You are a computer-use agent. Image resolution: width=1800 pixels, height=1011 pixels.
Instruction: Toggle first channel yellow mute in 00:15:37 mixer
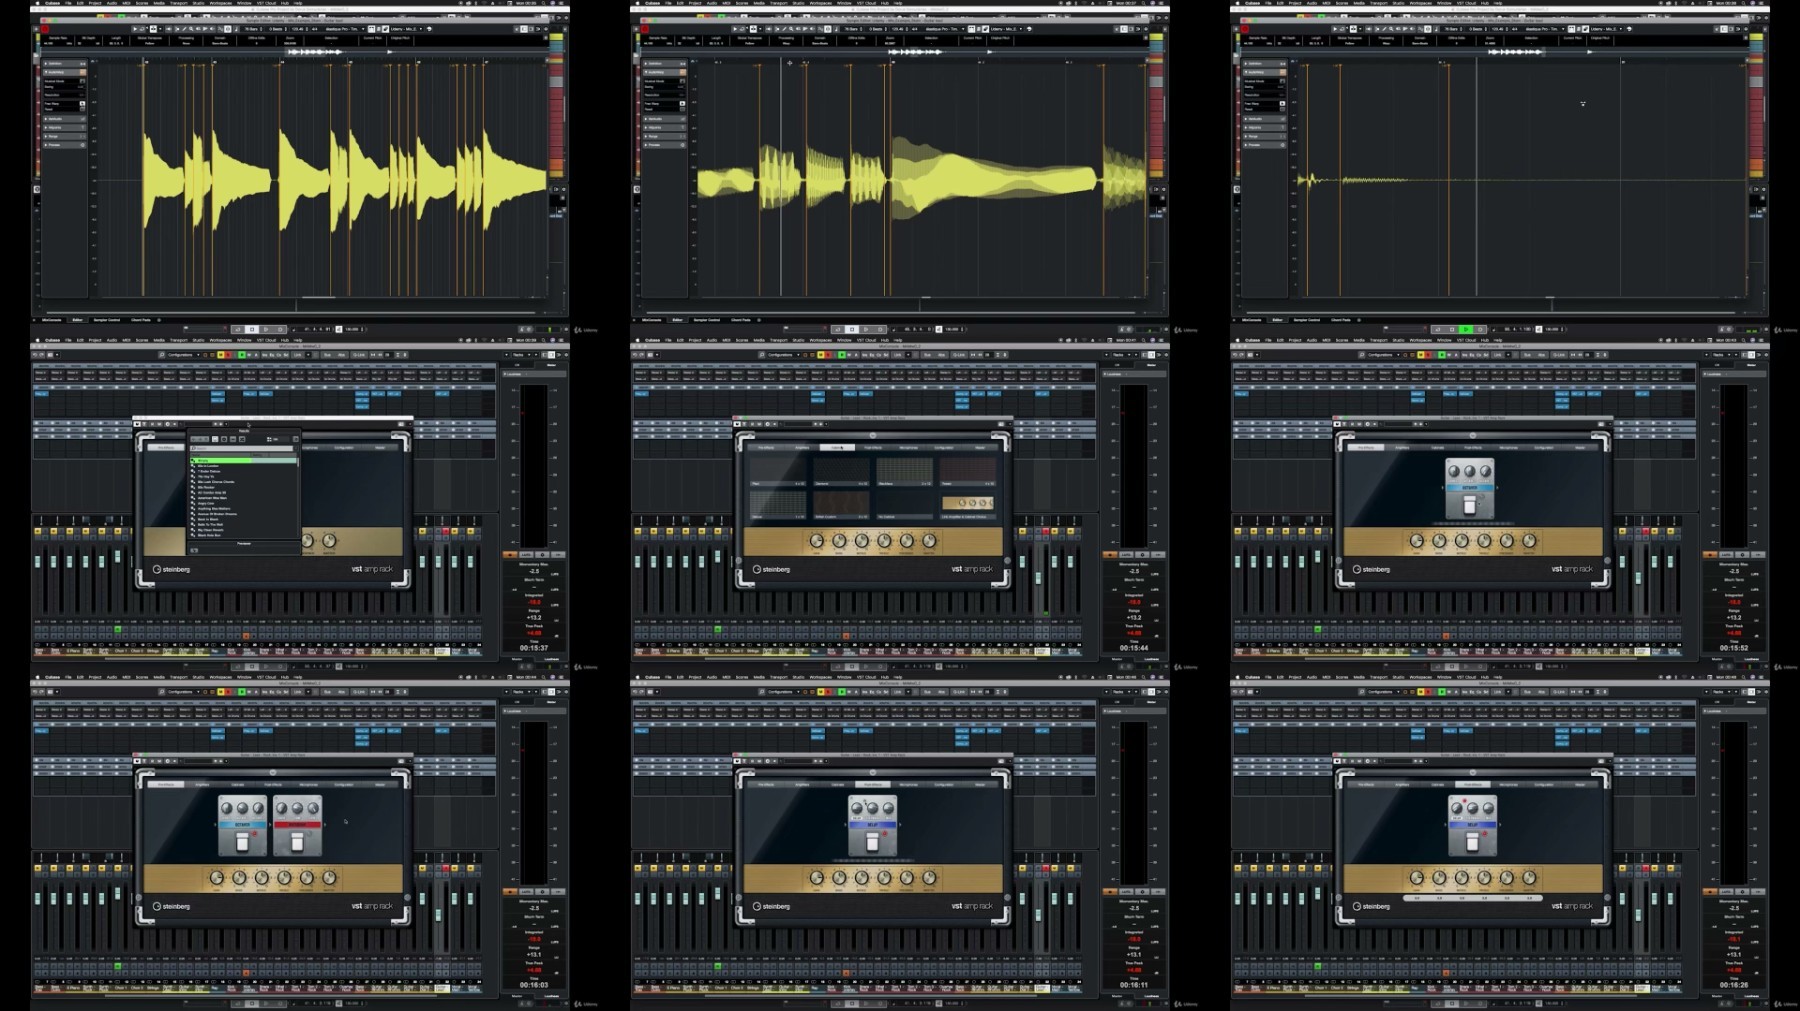[x=37, y=531]
